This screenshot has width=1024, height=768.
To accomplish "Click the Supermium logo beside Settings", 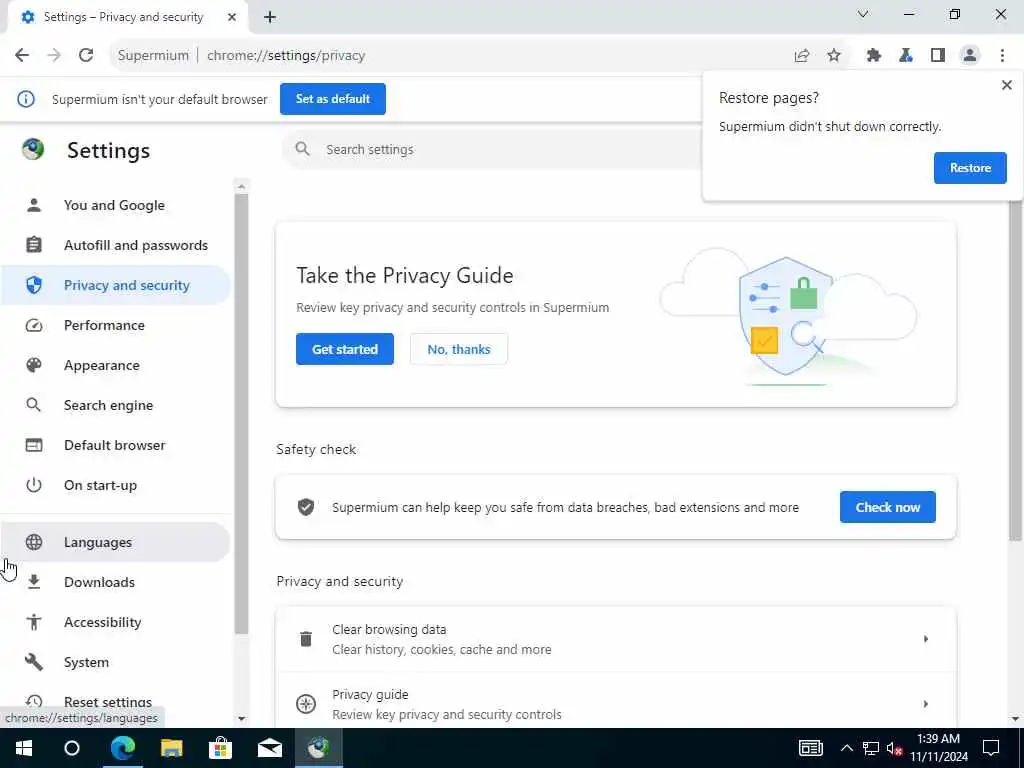I will coord(33,150).
